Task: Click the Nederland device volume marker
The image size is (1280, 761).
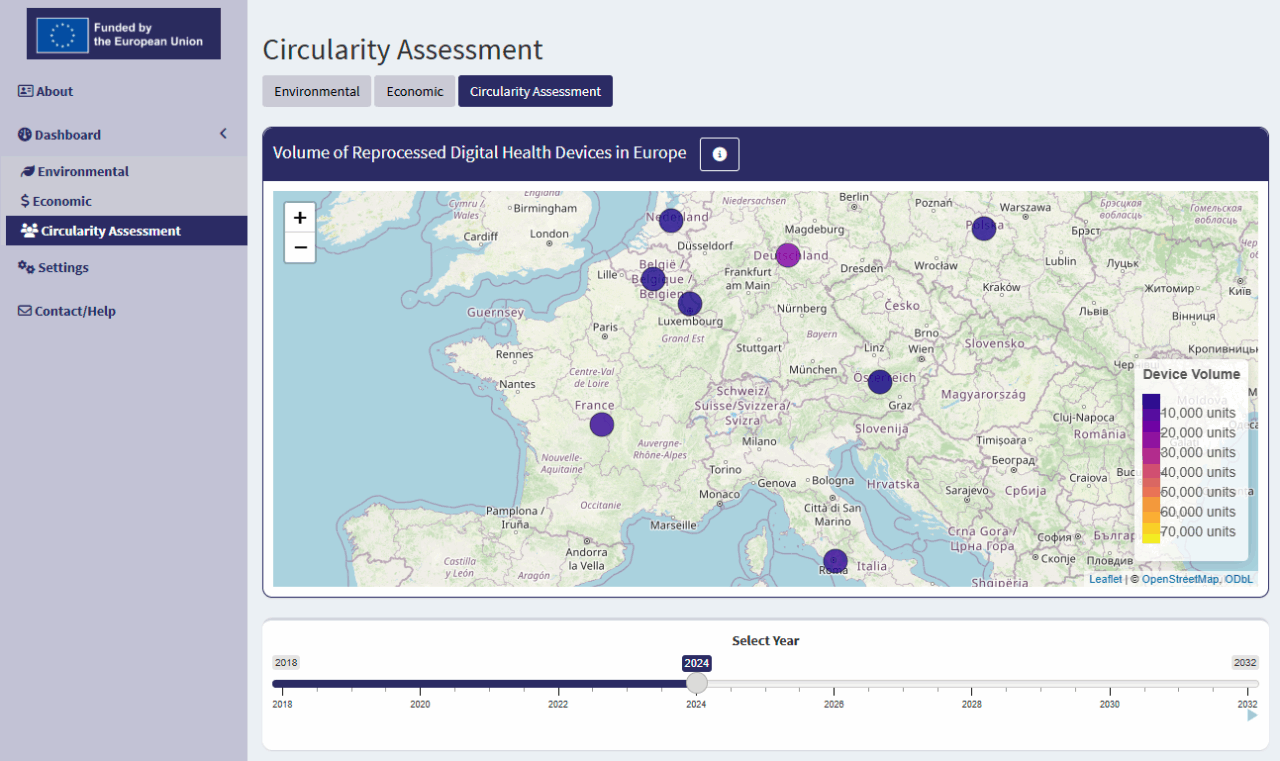Action: (x=671, y=220)
